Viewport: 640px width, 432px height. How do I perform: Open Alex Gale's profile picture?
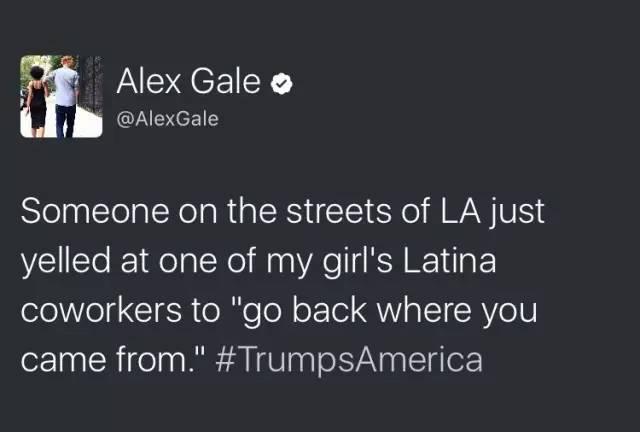61,96
